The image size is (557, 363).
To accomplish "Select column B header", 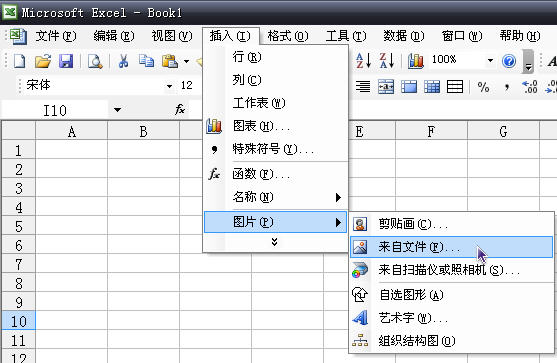I will pyautogui.click(x=144, y=131).
